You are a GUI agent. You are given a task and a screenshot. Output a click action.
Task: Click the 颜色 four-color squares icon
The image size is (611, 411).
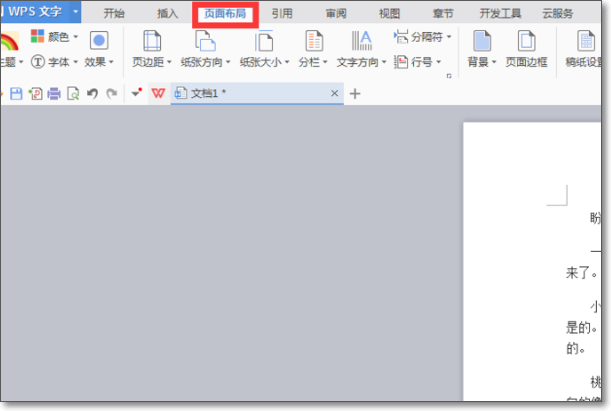click(x=37, y=36)
